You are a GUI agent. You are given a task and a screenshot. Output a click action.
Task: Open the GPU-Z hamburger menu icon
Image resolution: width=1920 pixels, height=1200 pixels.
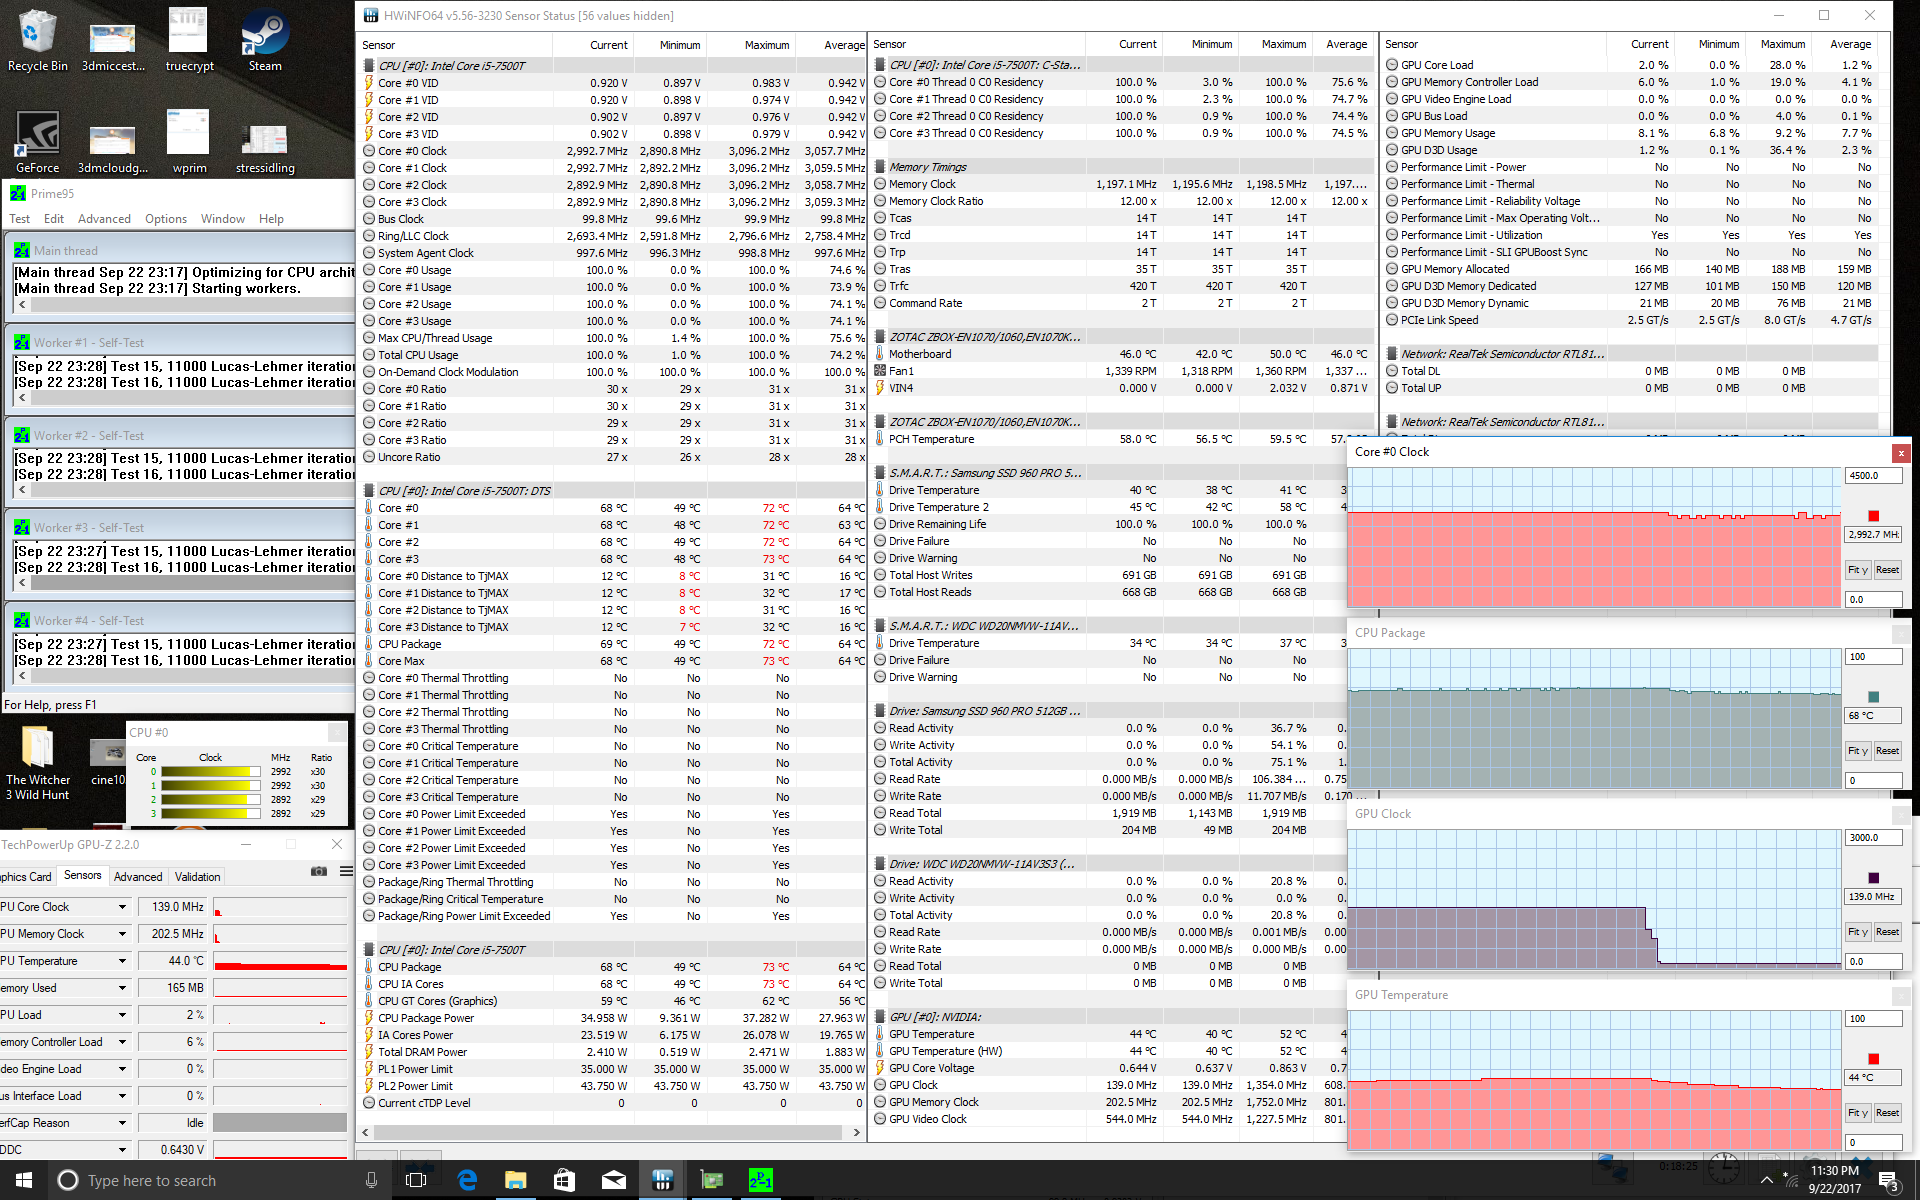coord(346,871)
